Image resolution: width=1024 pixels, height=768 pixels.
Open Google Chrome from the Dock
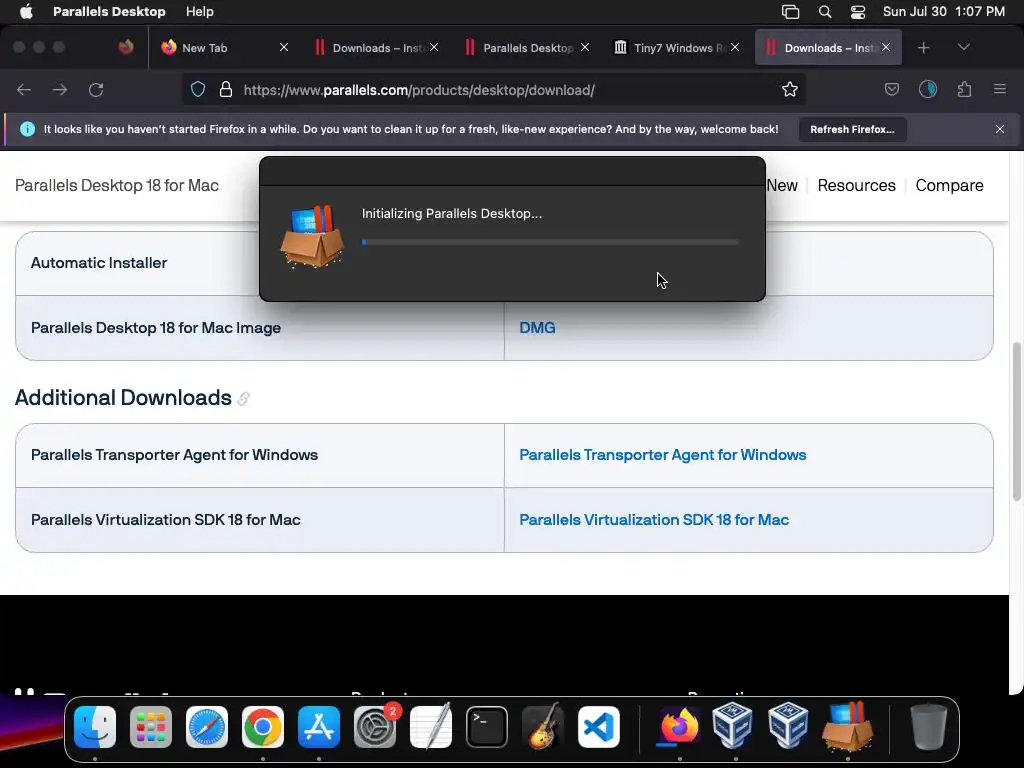[x=263, y=727]
